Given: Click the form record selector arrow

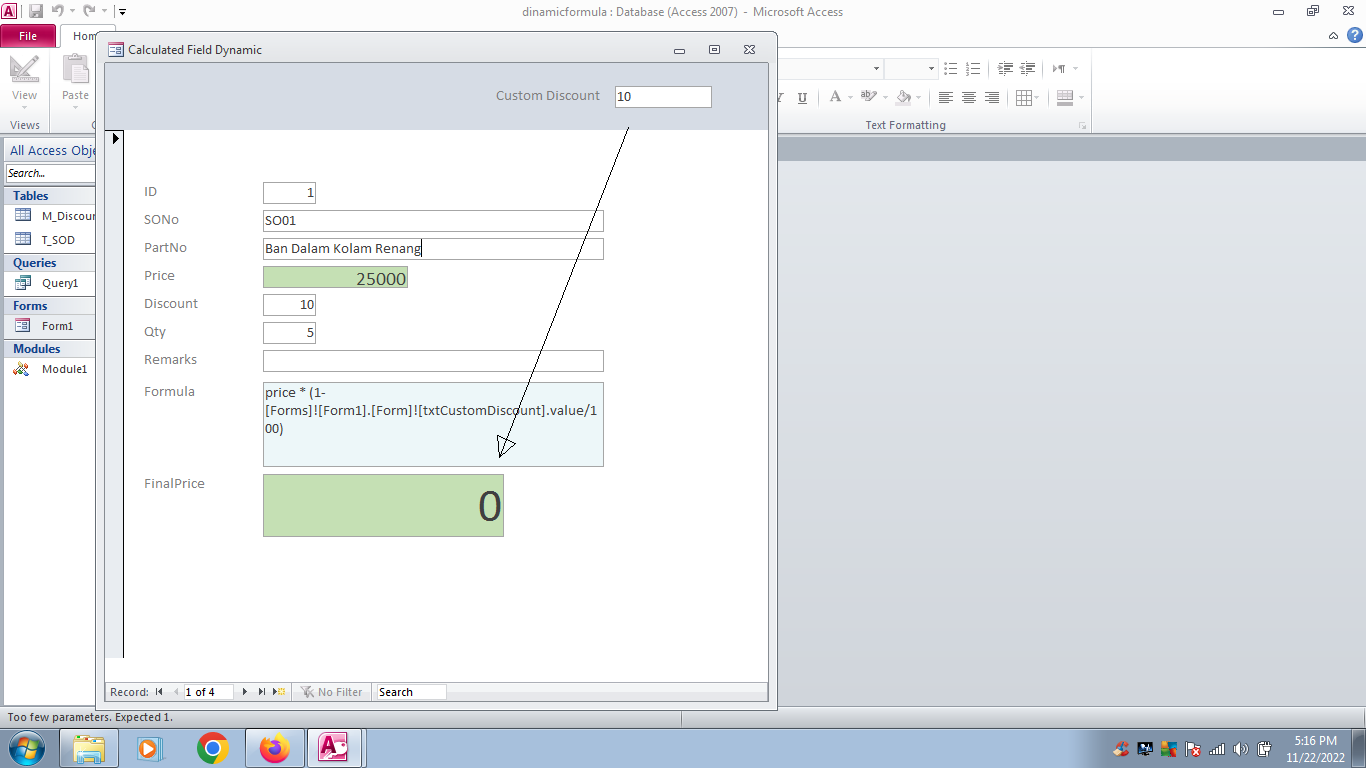Looking at the screenshot, I should [x=115, y=138].
